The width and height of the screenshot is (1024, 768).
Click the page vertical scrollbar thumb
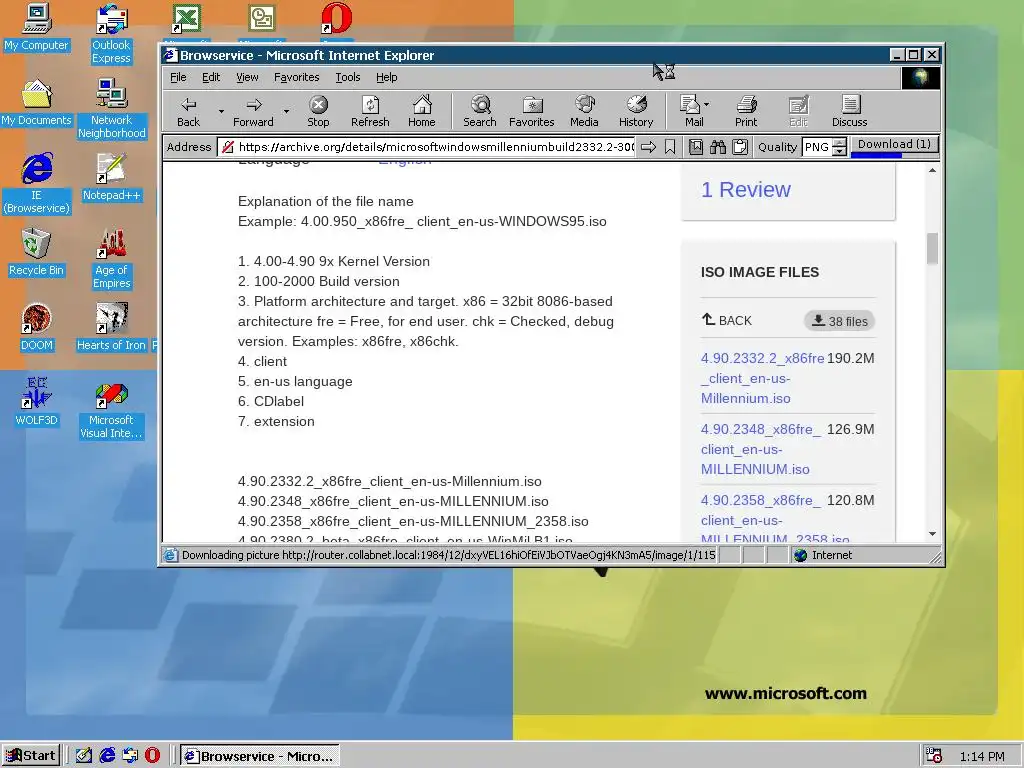(933, 249)
